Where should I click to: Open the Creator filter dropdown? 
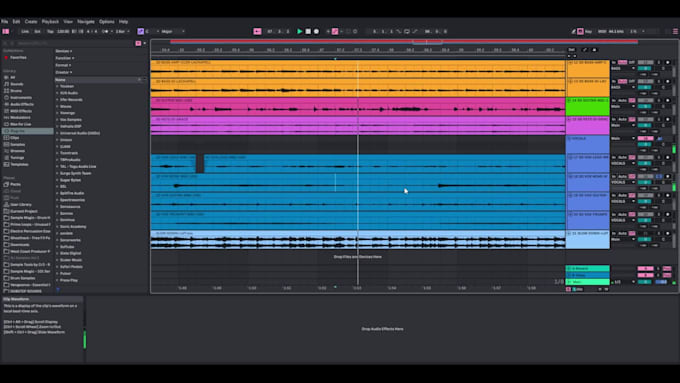point(64,72)
